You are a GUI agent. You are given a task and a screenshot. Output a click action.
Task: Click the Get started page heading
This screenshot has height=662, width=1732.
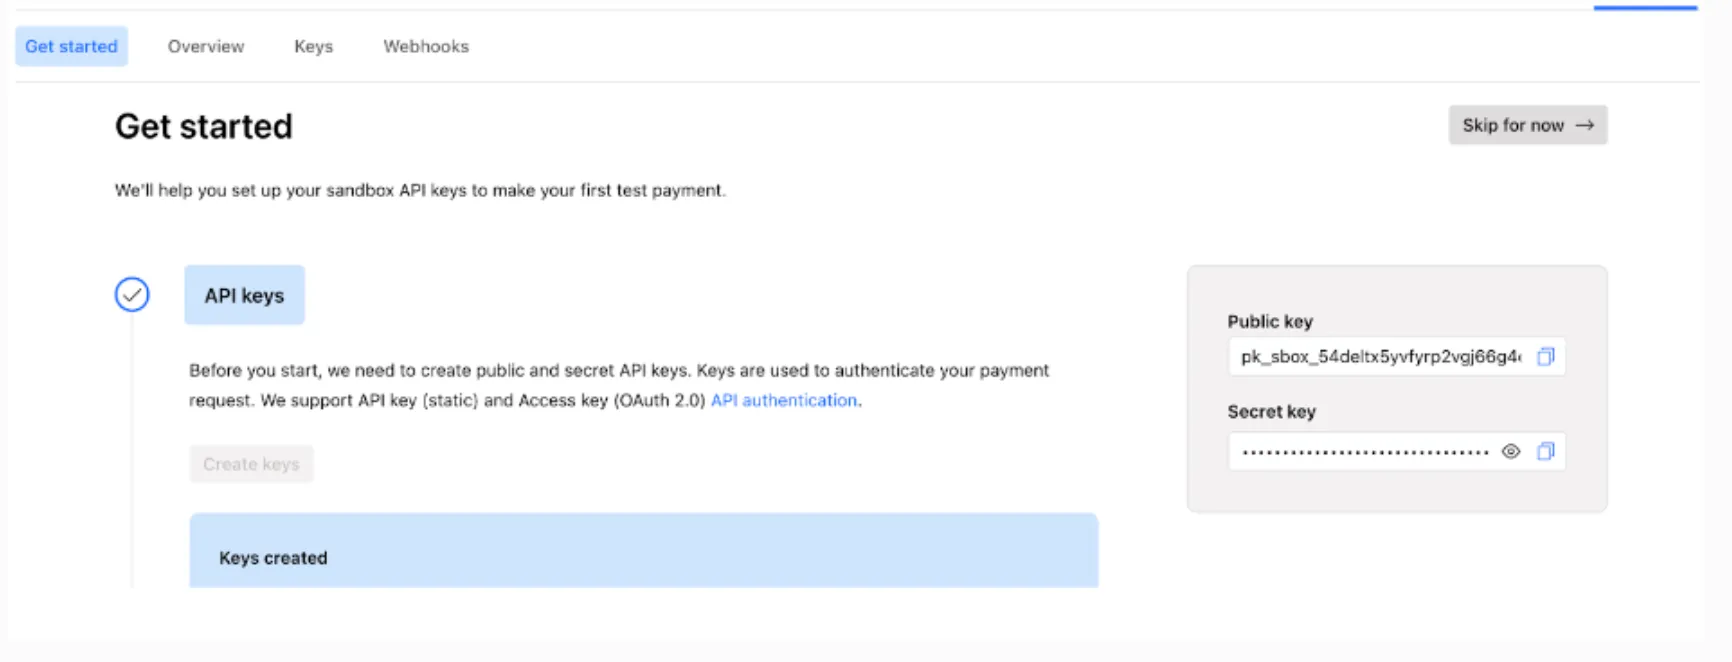[x=204, y=126]
